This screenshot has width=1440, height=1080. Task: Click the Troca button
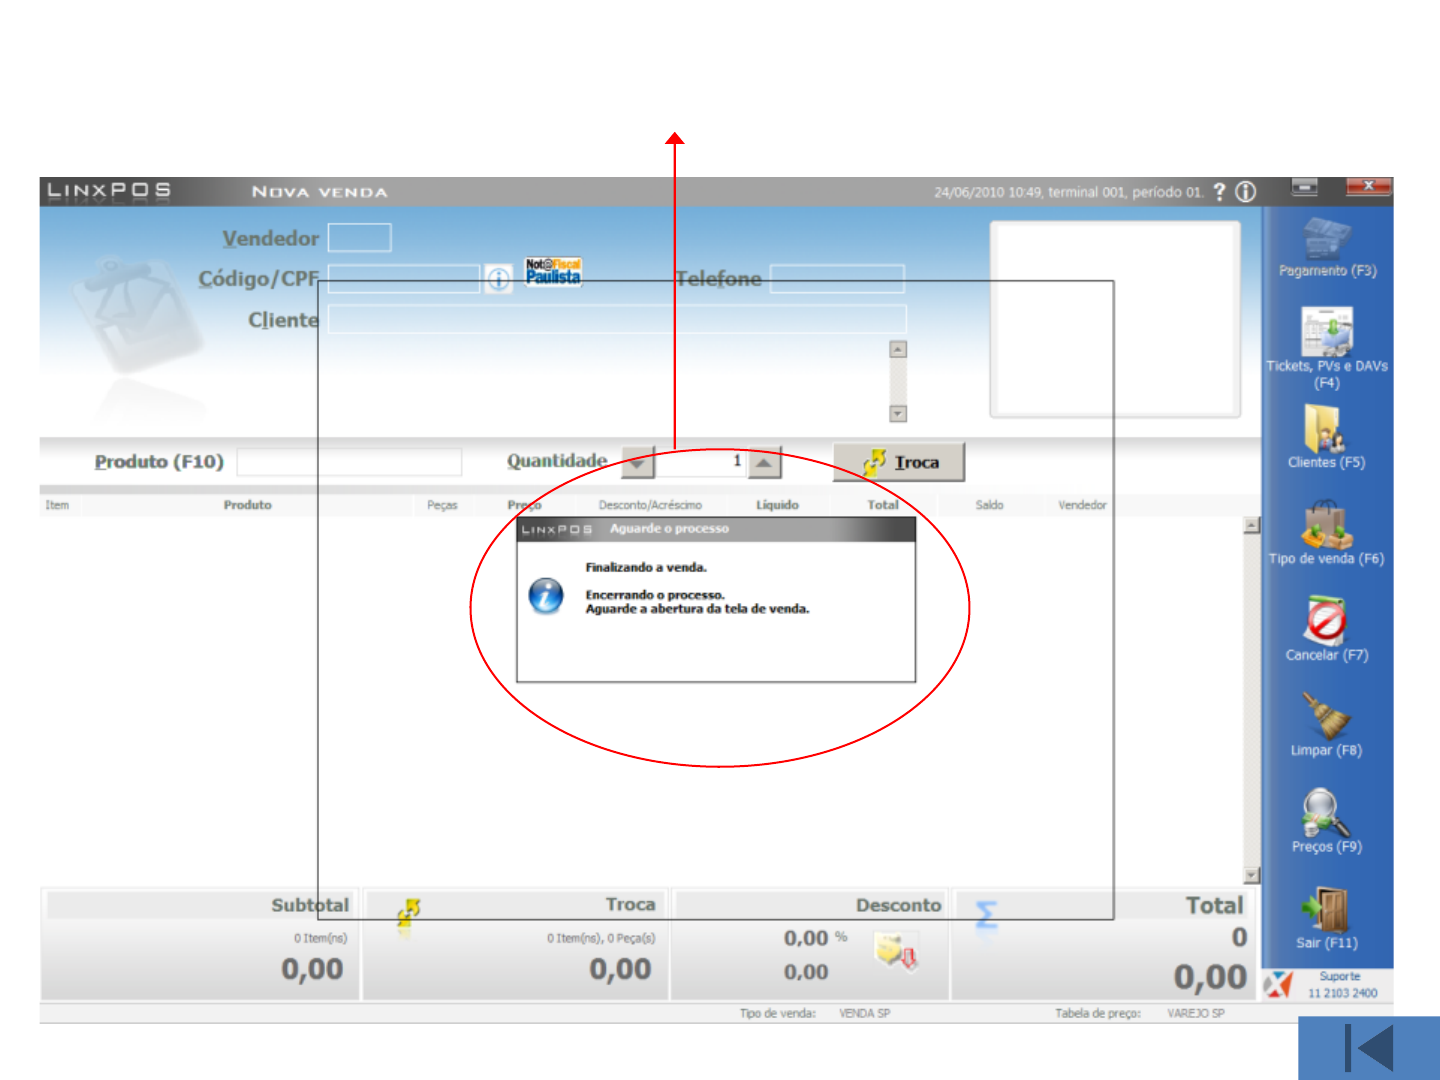click(x=899, y=462)
